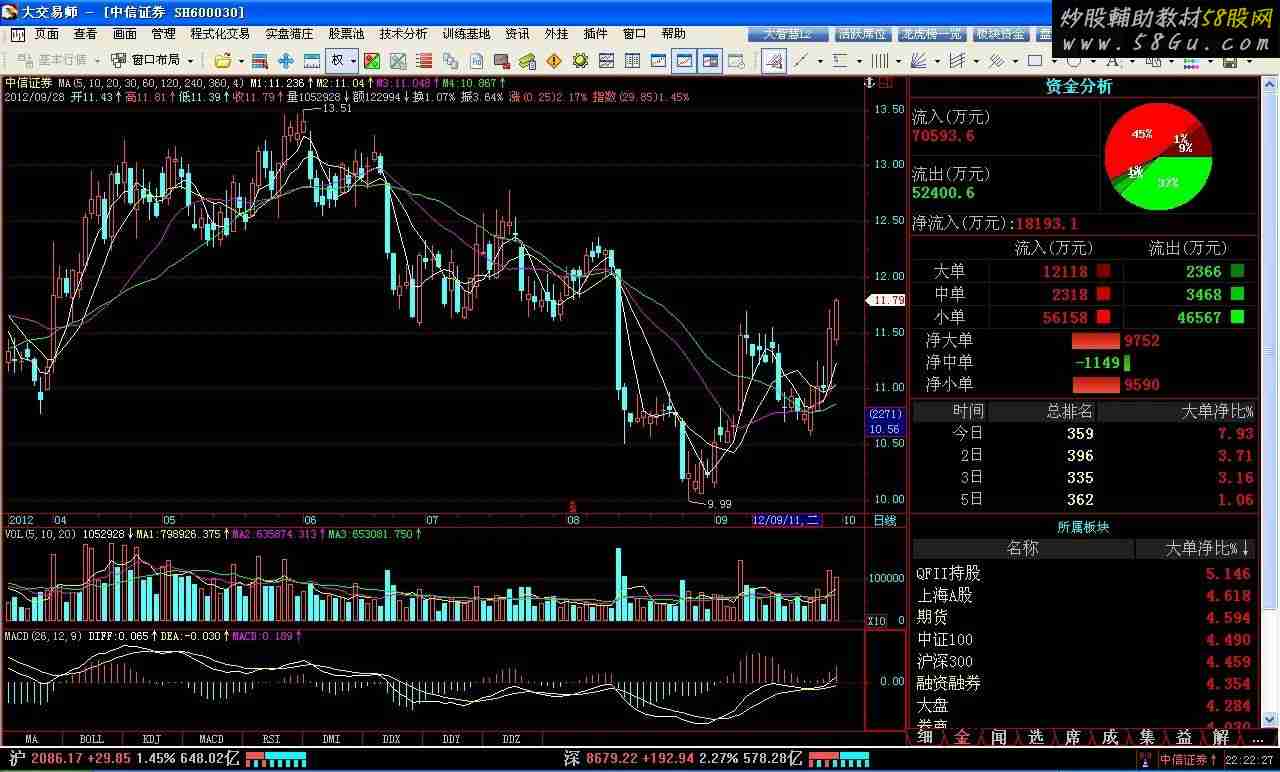1280x772 pixels.
Task: Select the trend line drawing tool
Action: click(x=801, y=60)
